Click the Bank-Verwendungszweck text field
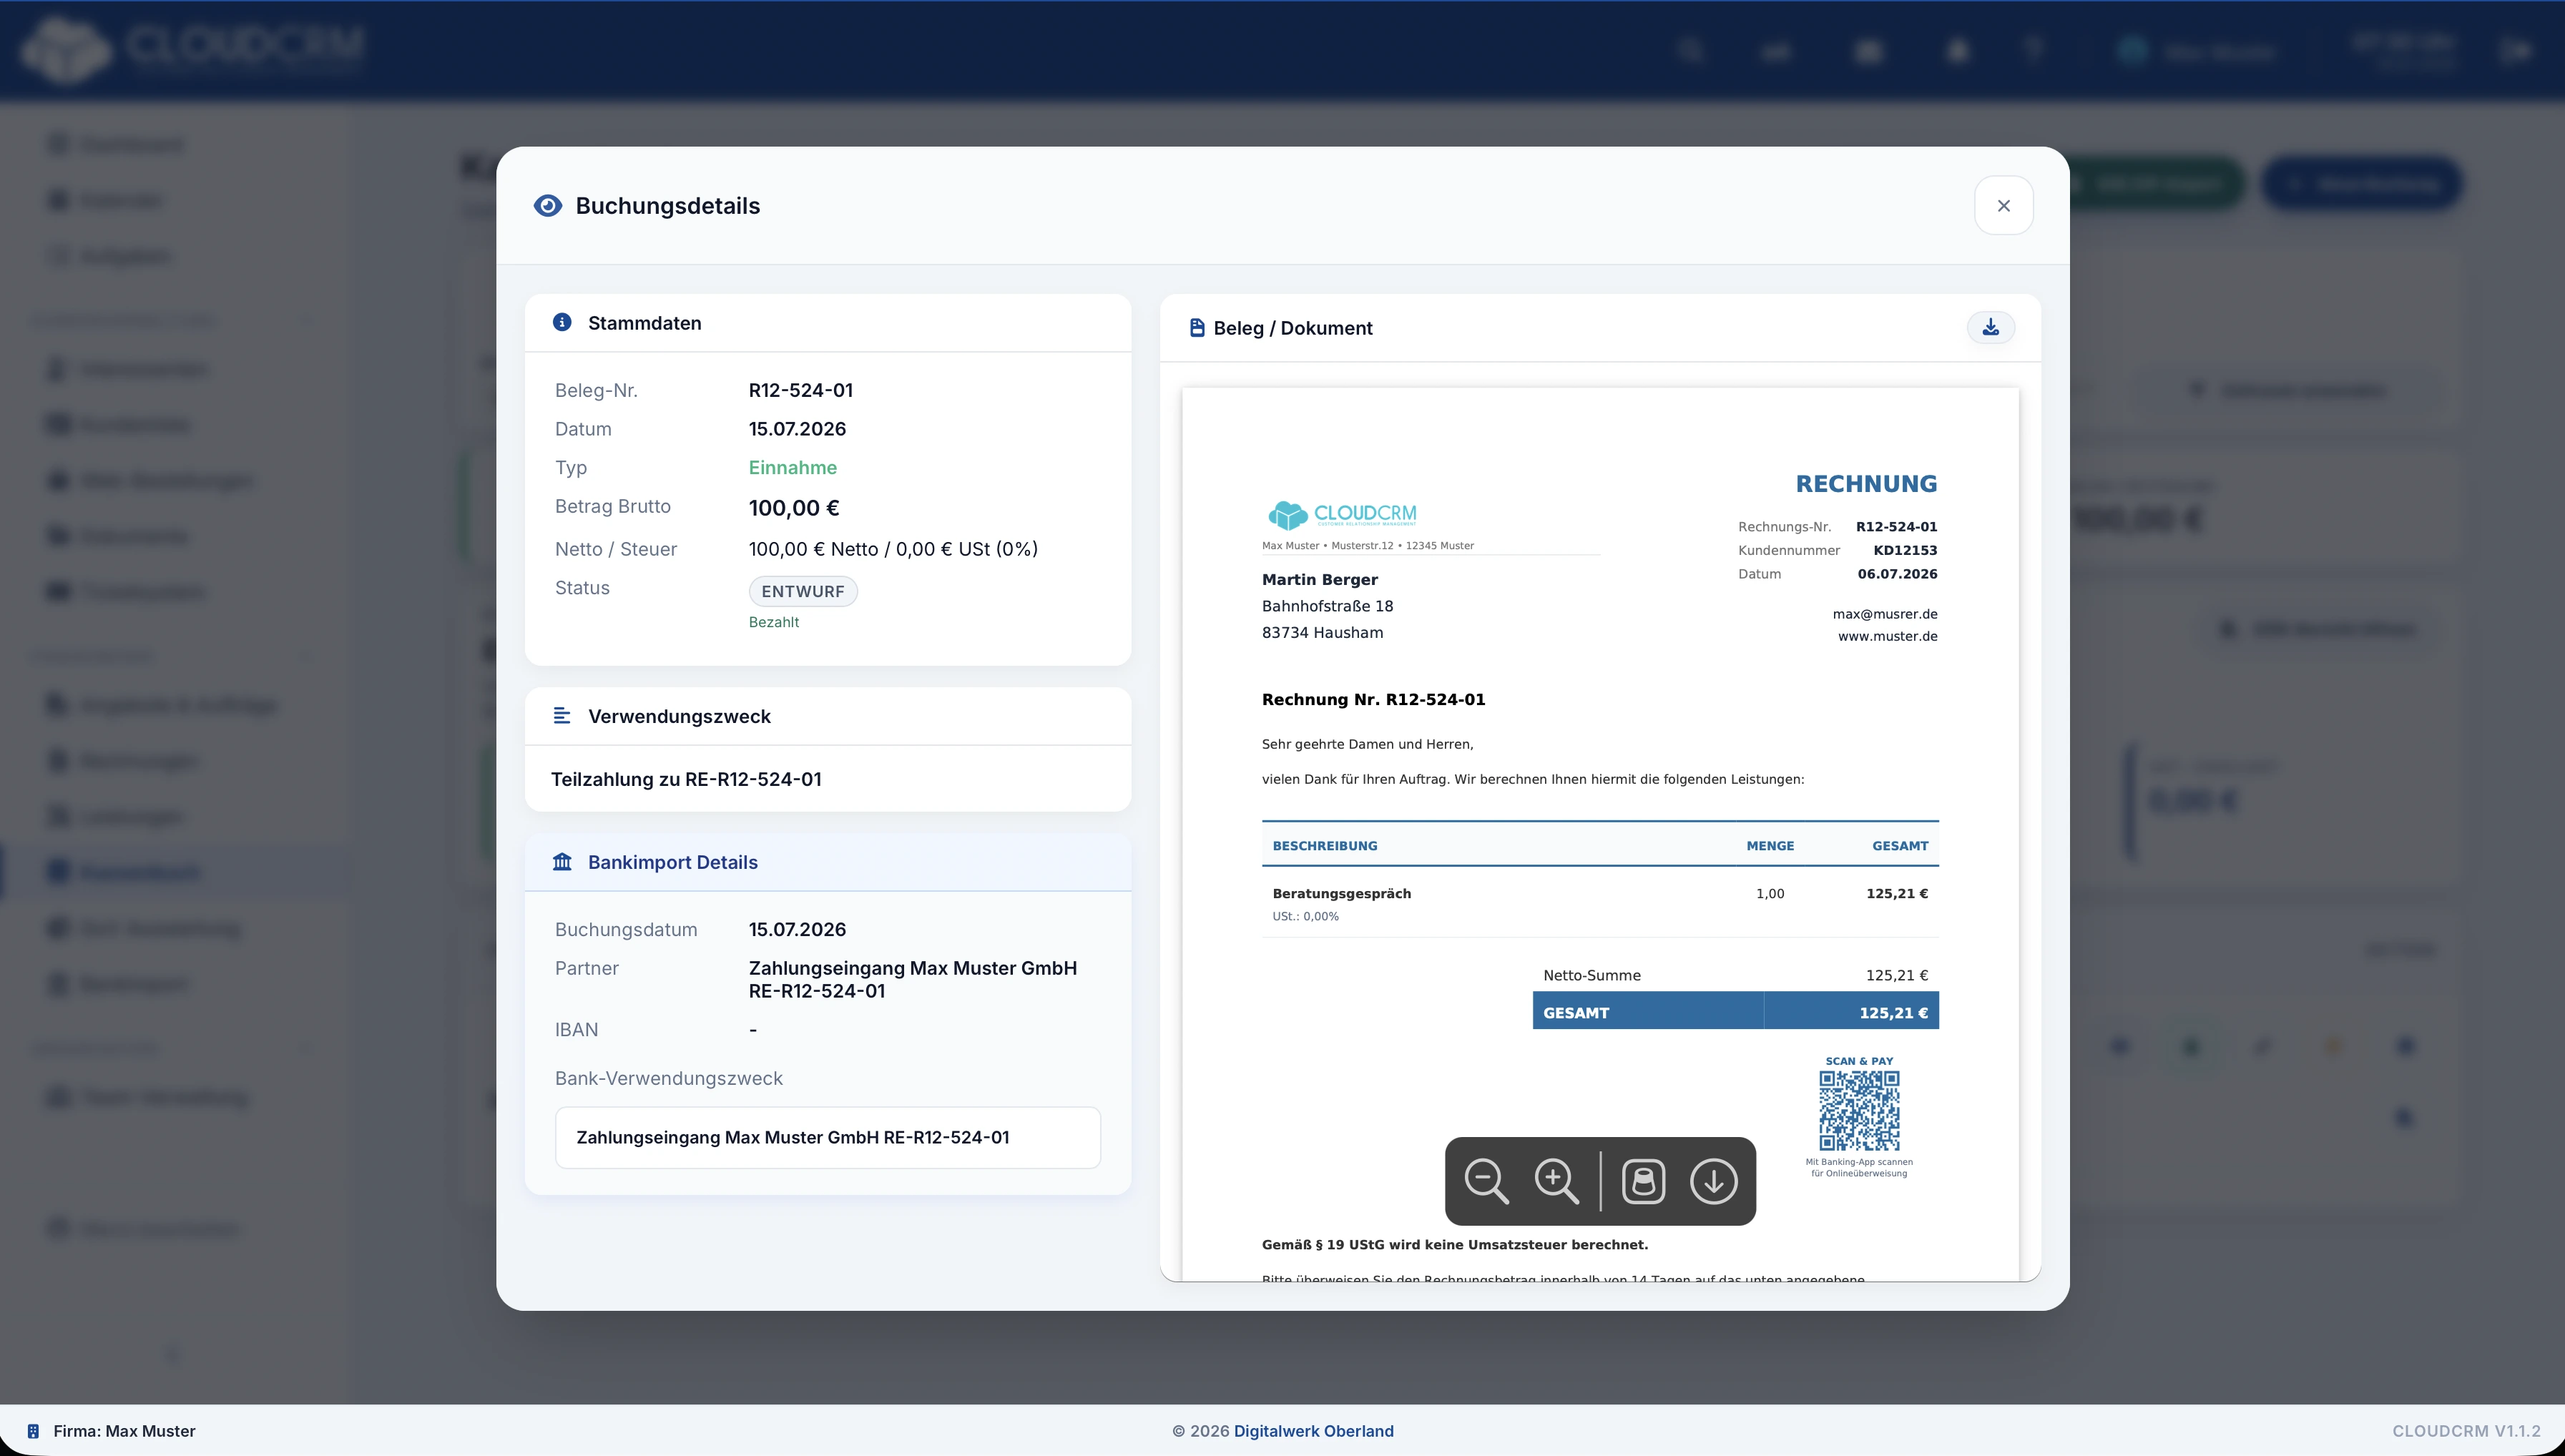The height and width of the screenshot is (1456, 2565). 828,1137
